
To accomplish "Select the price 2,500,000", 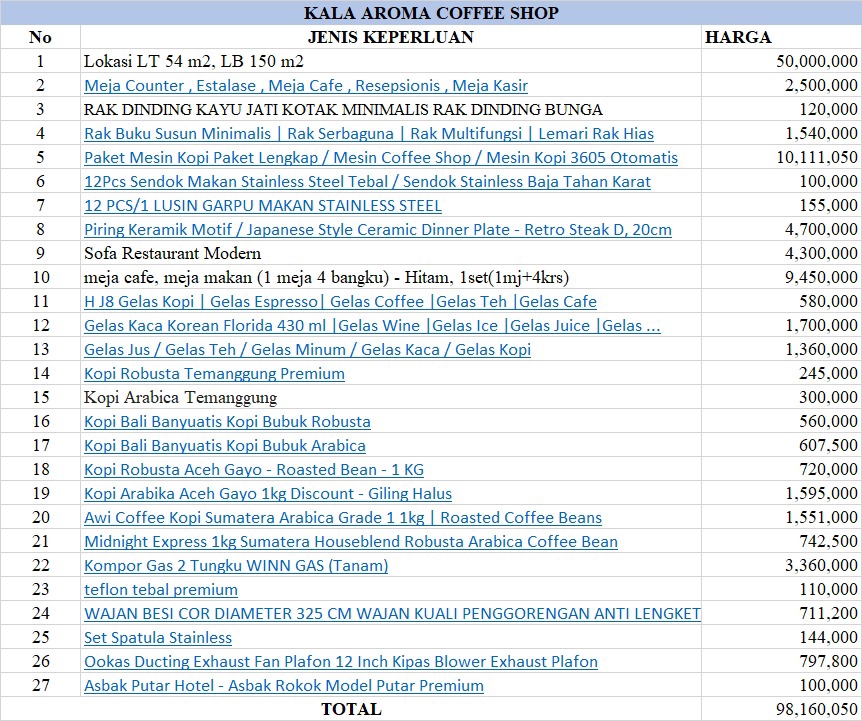I will 781,85.
